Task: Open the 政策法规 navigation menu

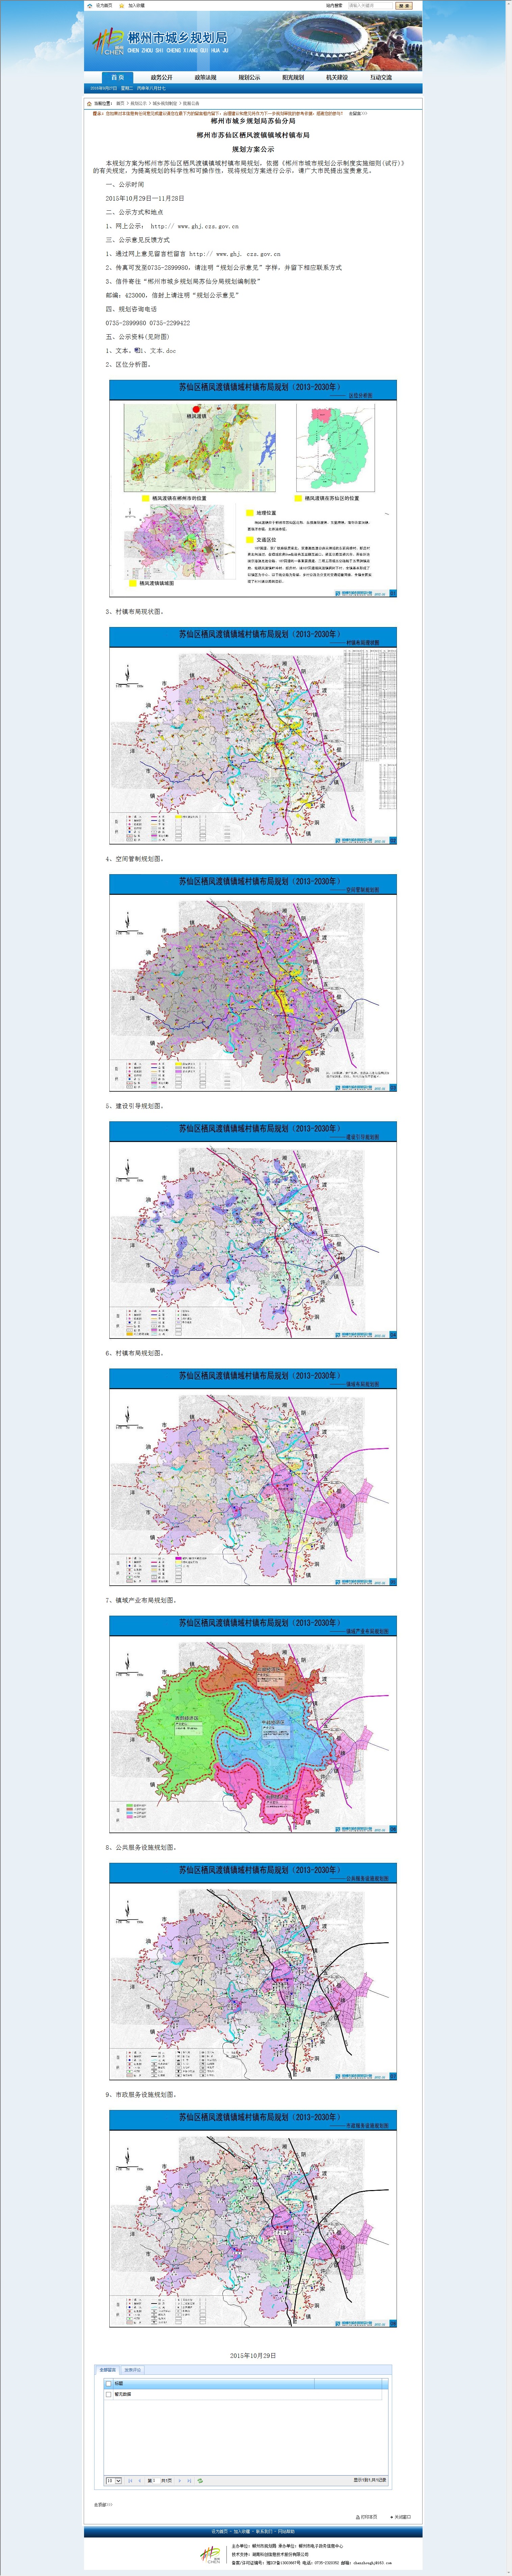Action: [x=205, y=77]
